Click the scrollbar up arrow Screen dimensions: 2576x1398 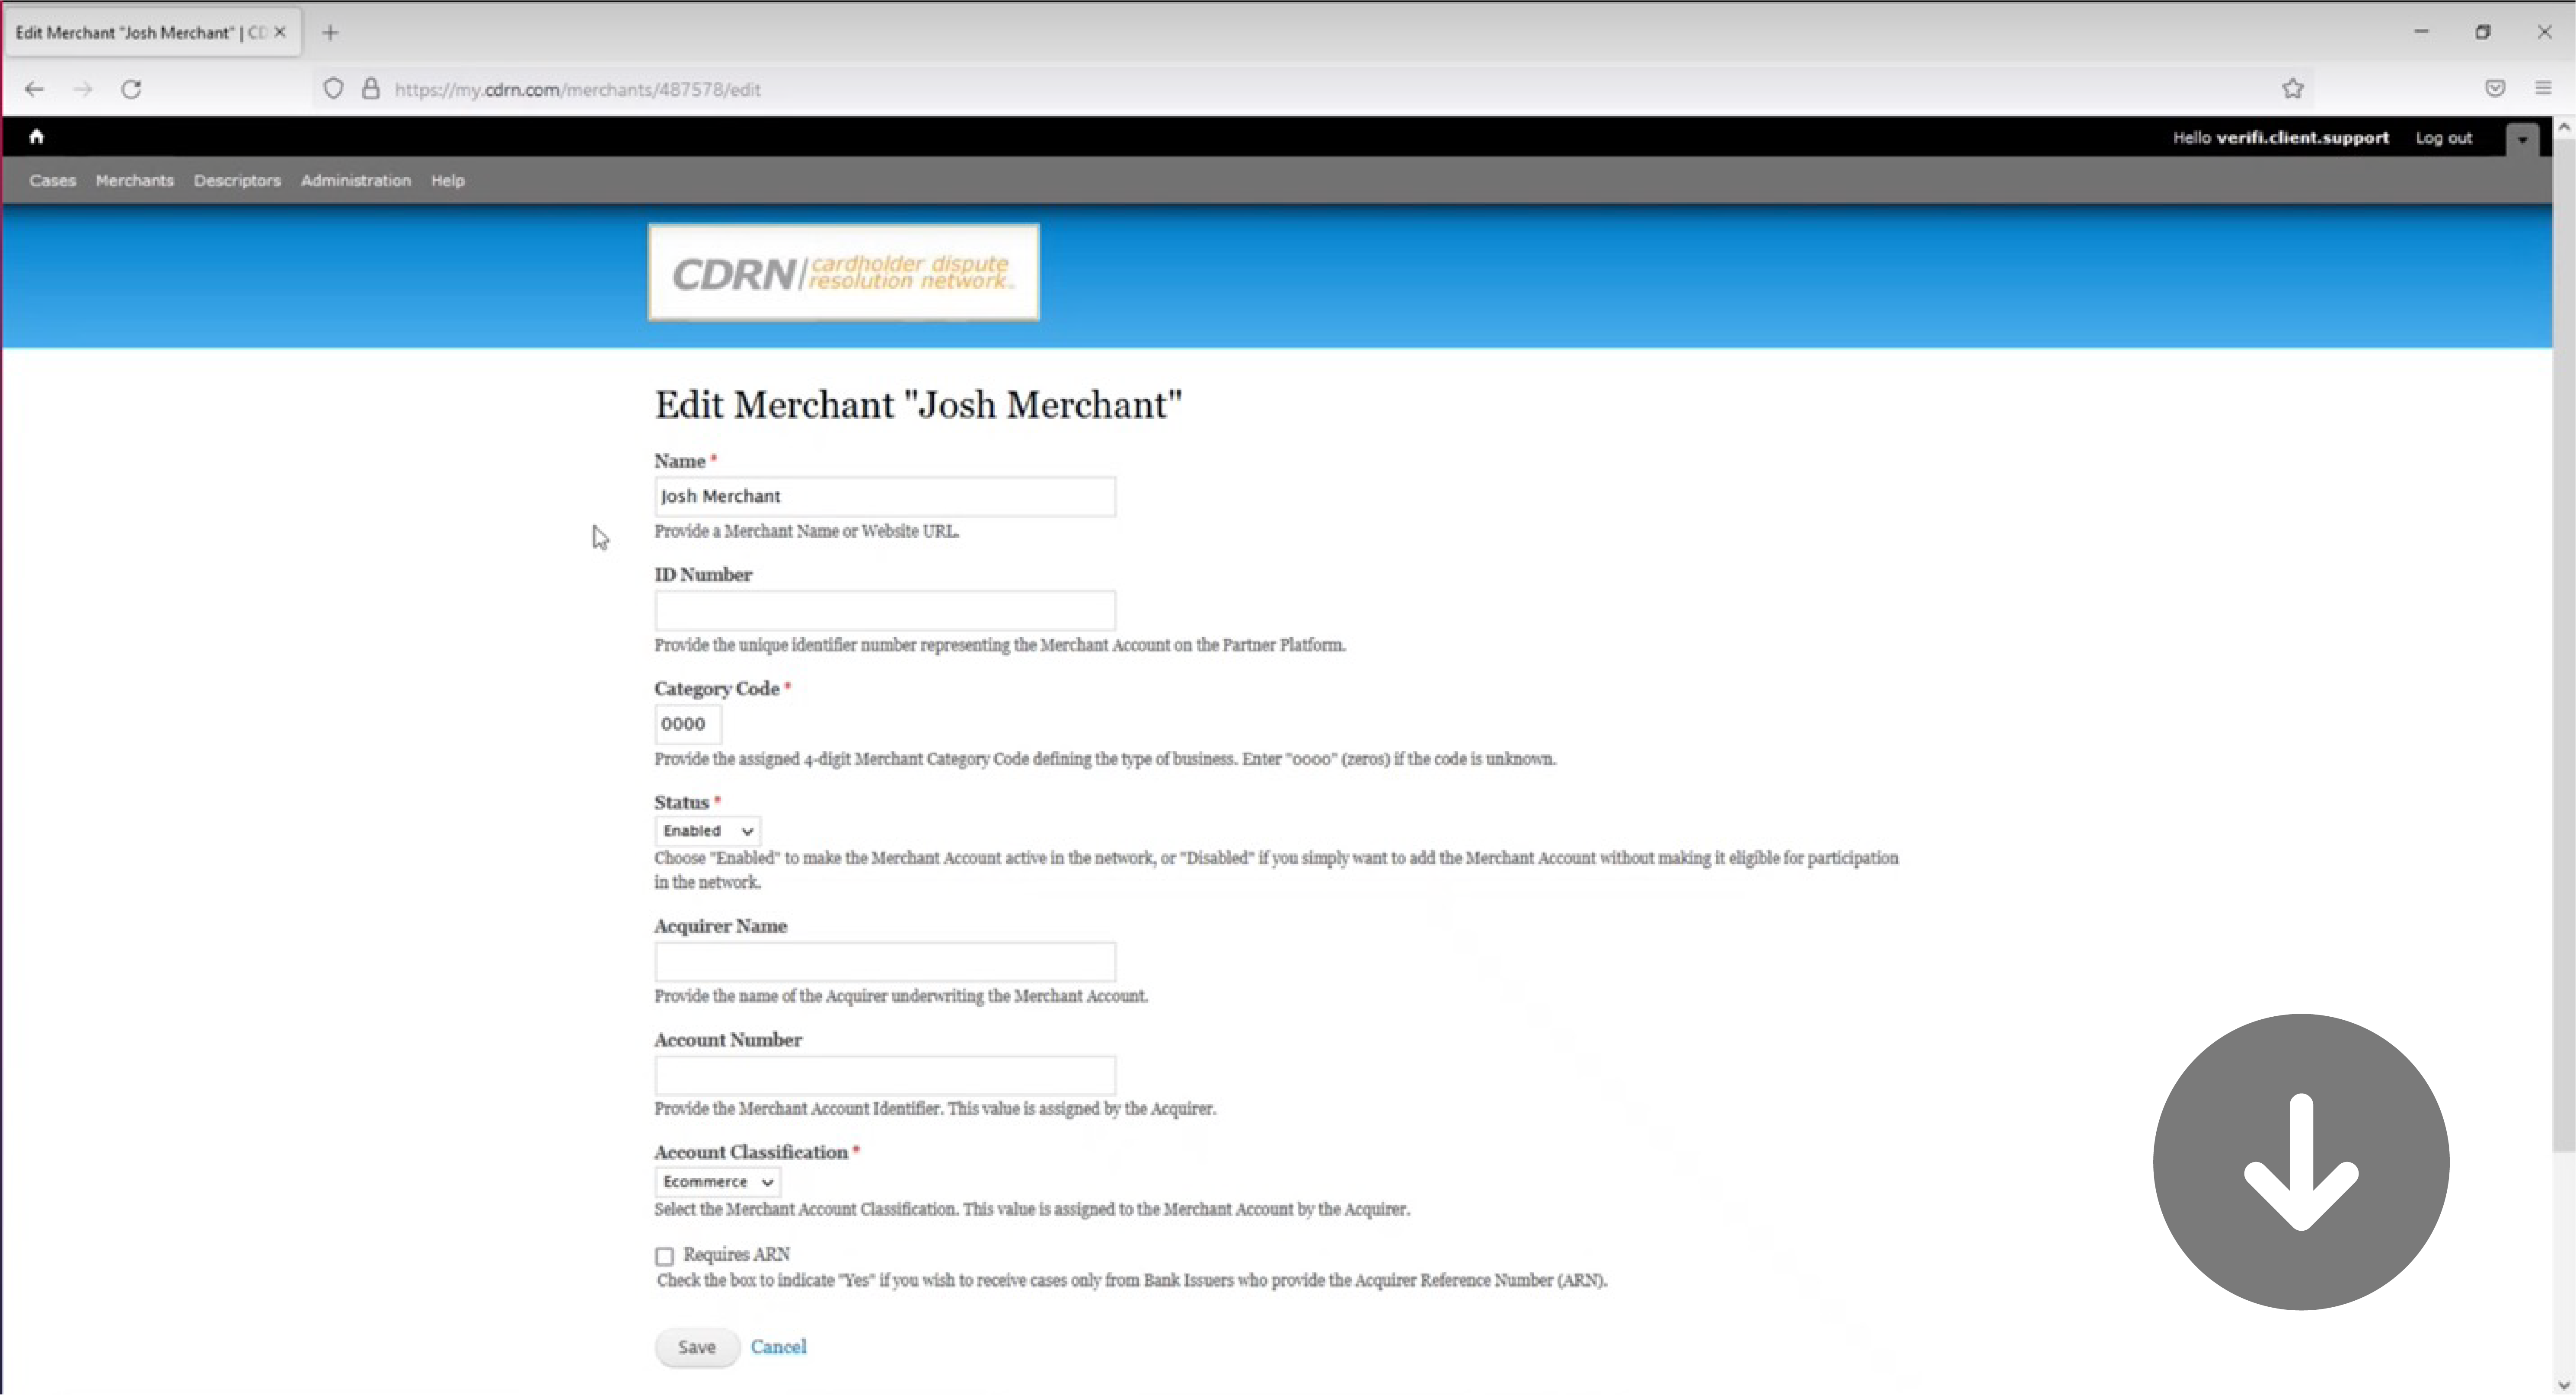point(2564,128)
